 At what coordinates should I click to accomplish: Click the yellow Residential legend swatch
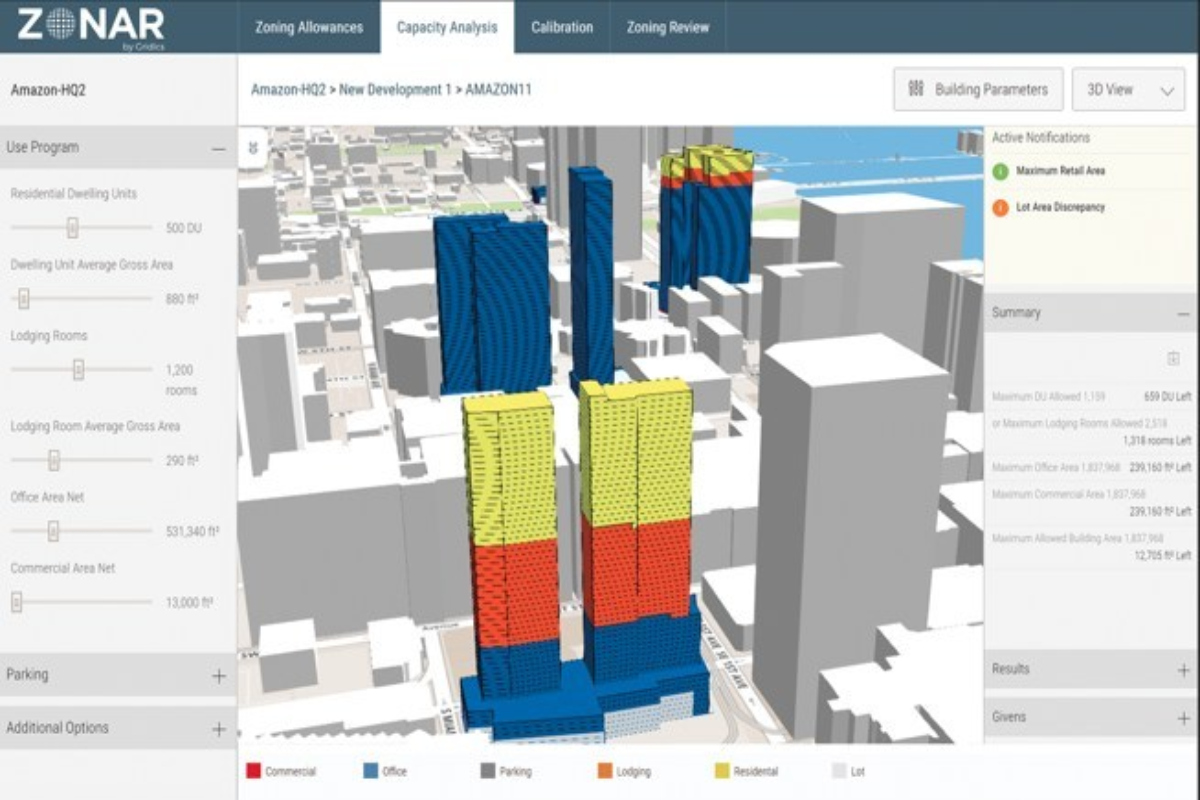[723, 771]
